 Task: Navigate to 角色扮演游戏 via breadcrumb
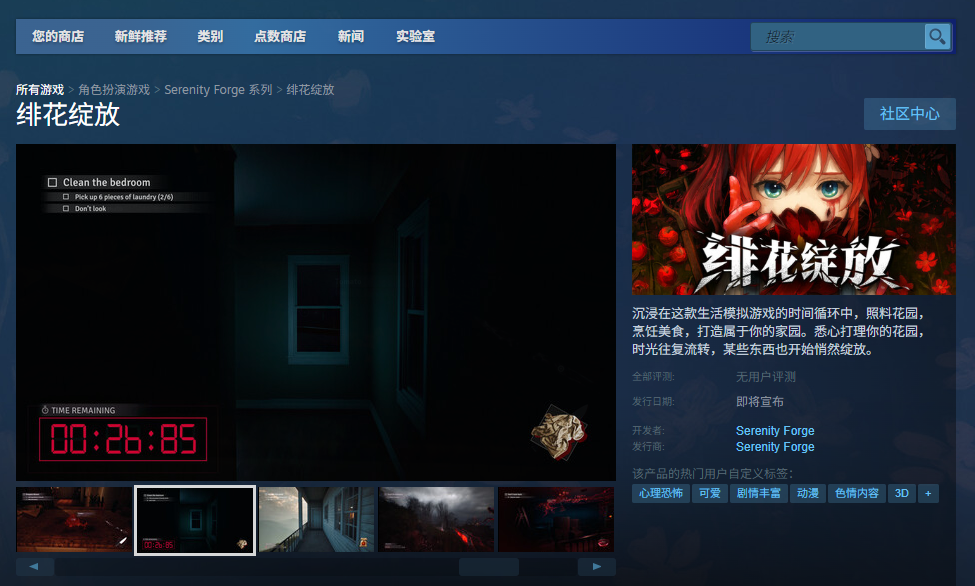(x=112, y=89)
